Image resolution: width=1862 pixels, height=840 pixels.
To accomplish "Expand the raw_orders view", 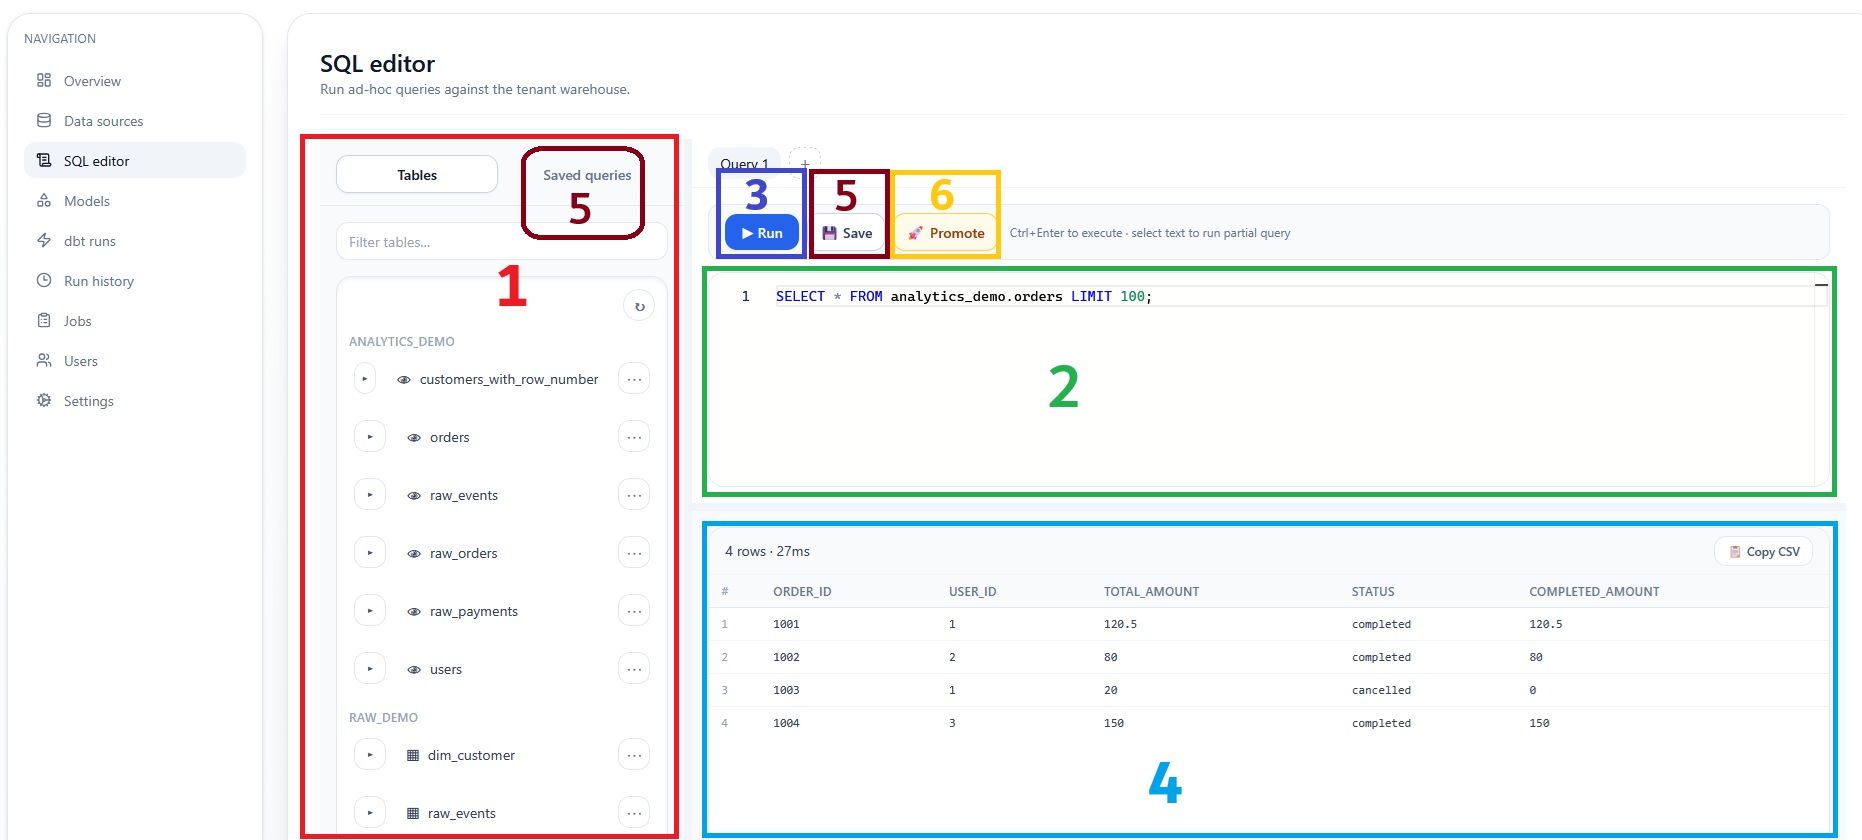I will tap(370, 553).
